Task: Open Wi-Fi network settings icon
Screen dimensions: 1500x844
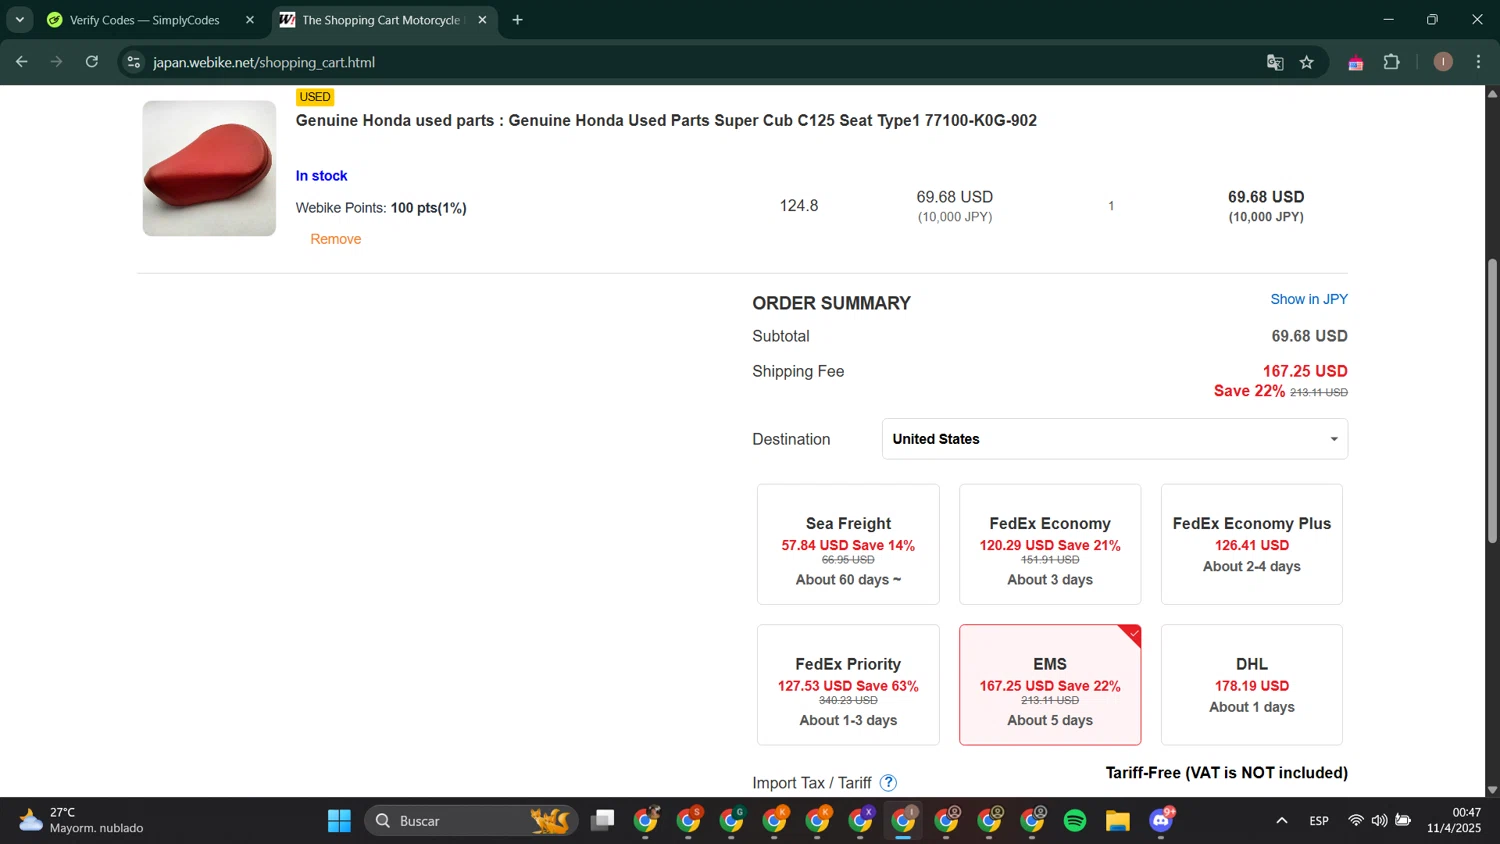Action: (x=1355, y=821)
